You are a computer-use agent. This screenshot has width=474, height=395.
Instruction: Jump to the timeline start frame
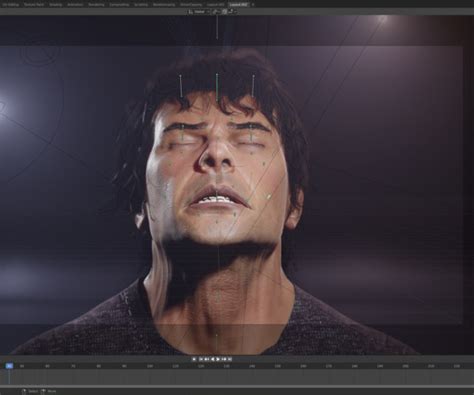(x=201, y=359)
